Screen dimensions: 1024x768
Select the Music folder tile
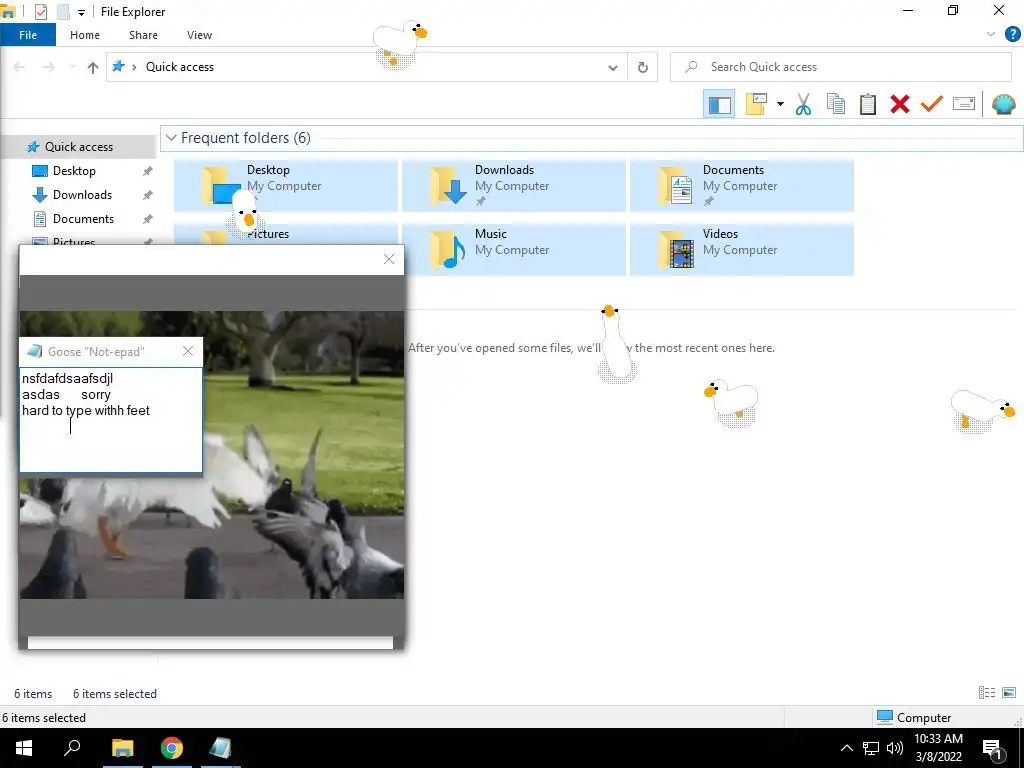[x=514, y=249]
